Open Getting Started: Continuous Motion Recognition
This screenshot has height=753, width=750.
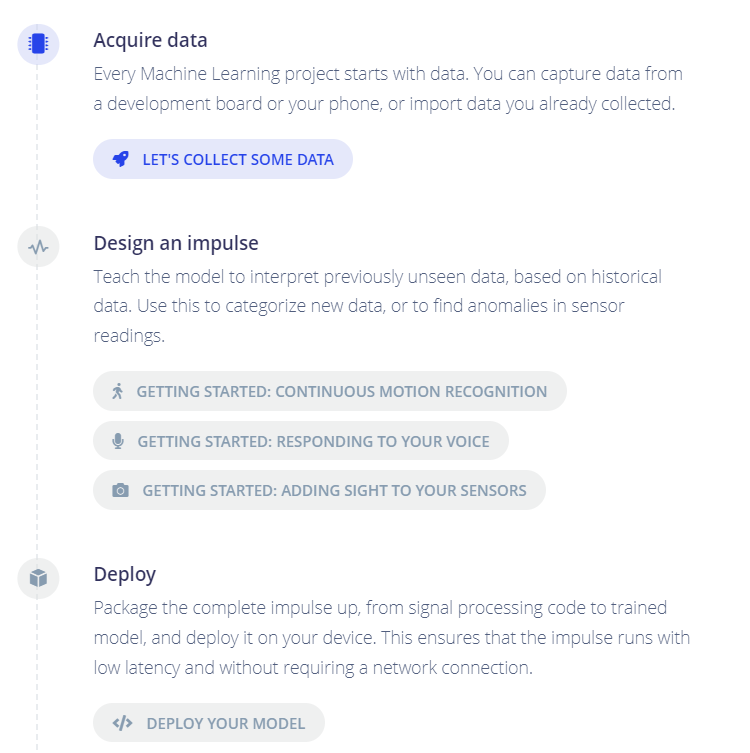(x=330, y=391)
